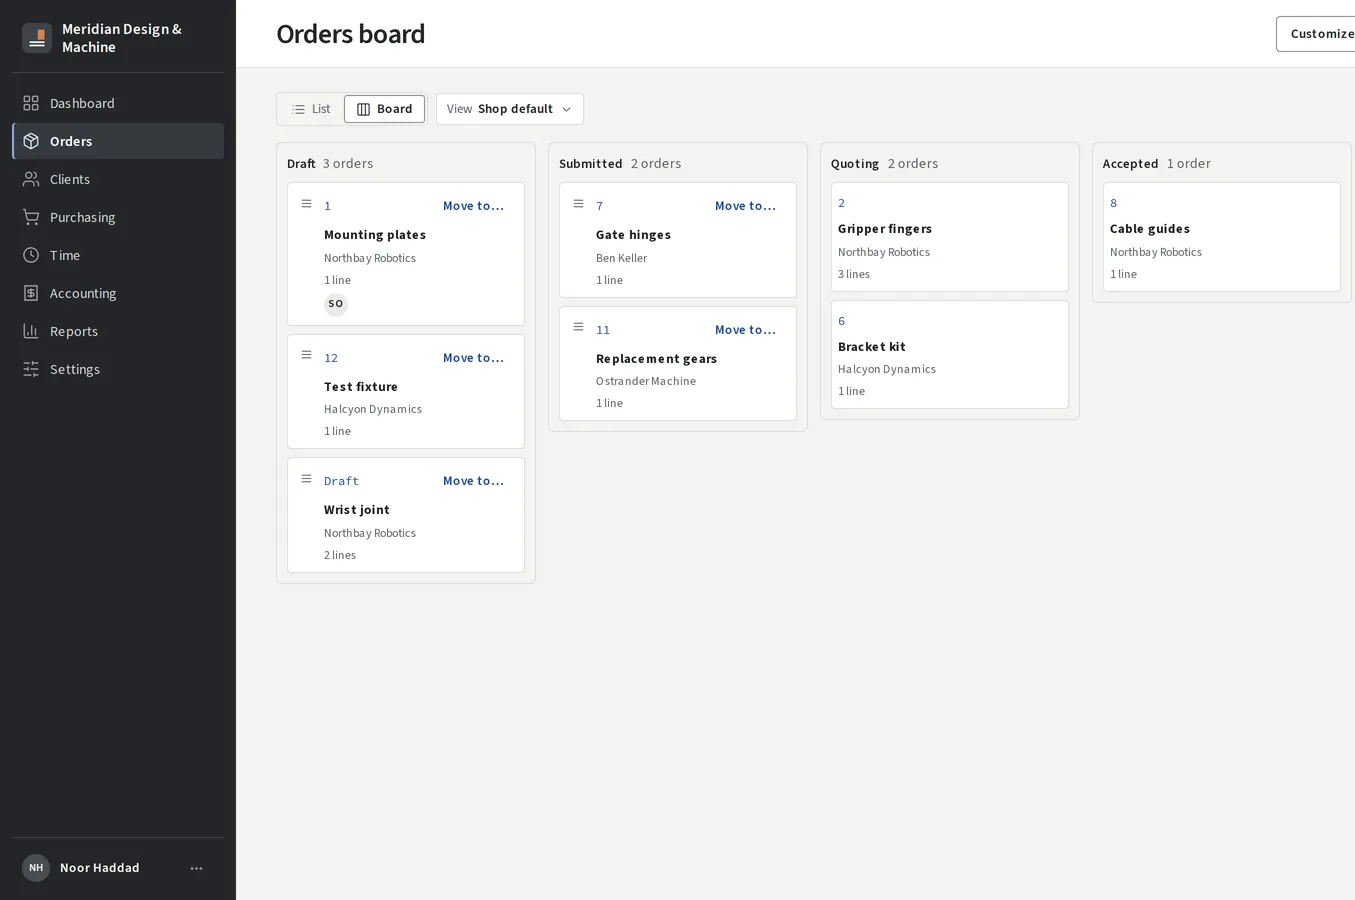Screen dimensions: 1355x900
Task: Click the Orders box icon in sidebar
Action: (x=31, y=141)
